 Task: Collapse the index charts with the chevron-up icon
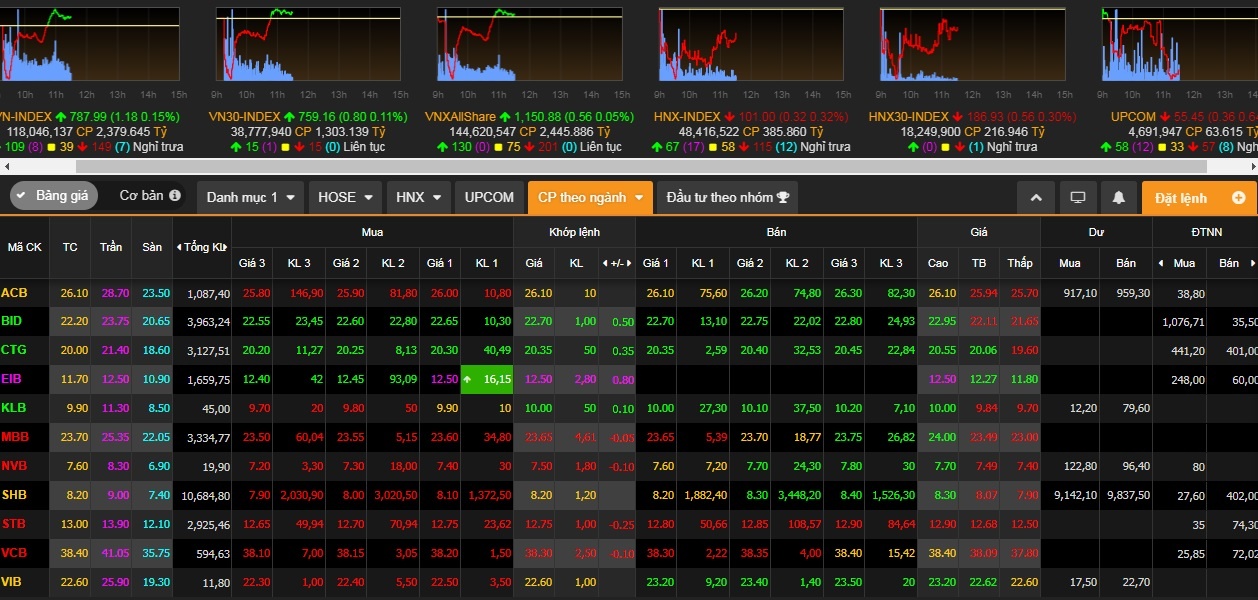pos(1036,197)
